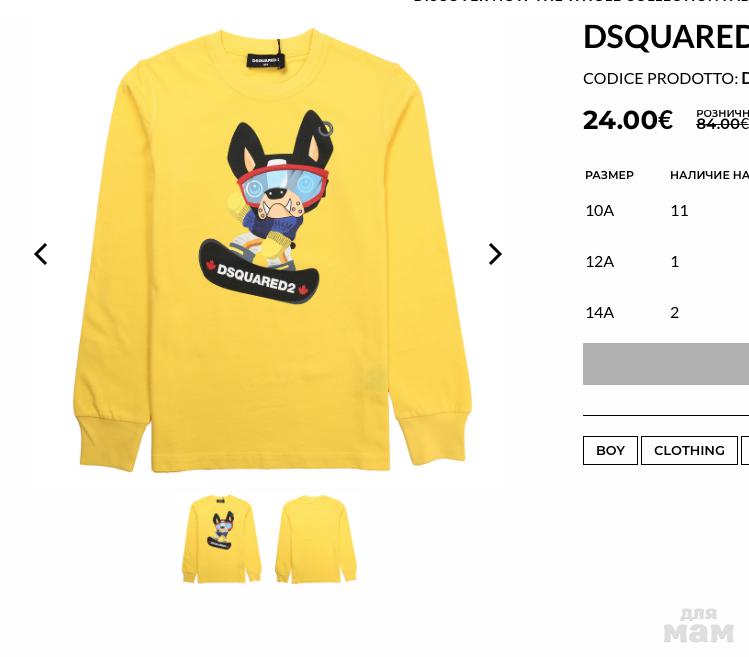Open the BOY category tag

pyautogui.click(x=610, y=450)
